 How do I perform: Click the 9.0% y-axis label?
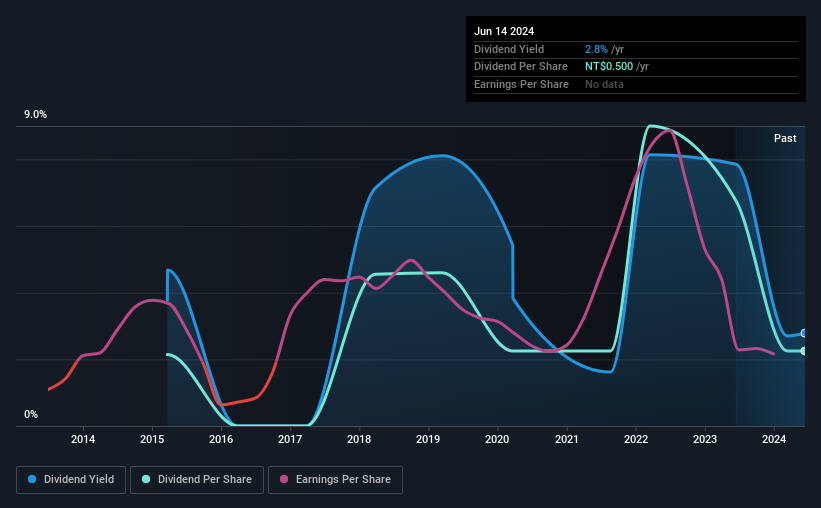coord(35,115)
